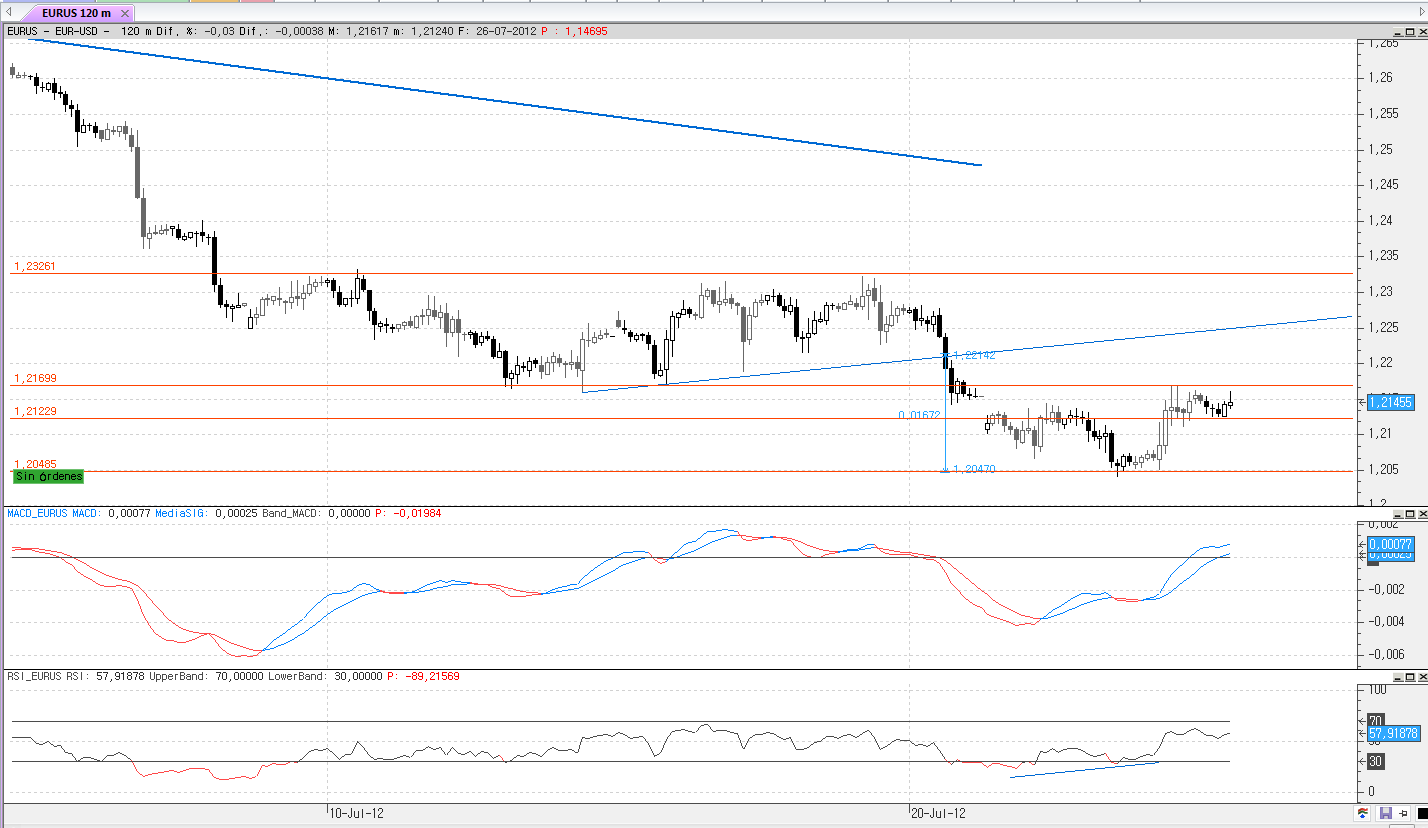Click the 0,00077 MACD value tag
This screenshot has width=1428, height=828.
(1389, 543)
